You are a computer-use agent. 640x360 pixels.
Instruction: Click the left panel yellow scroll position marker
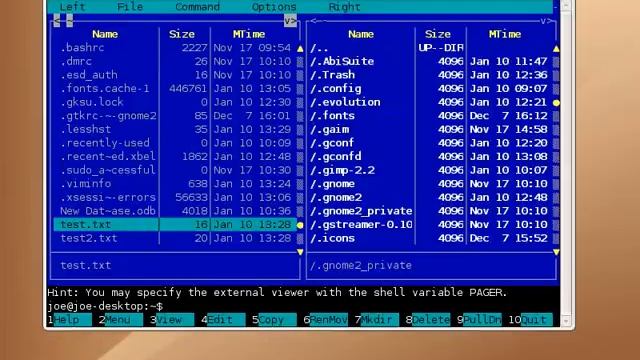coord(300,225)
